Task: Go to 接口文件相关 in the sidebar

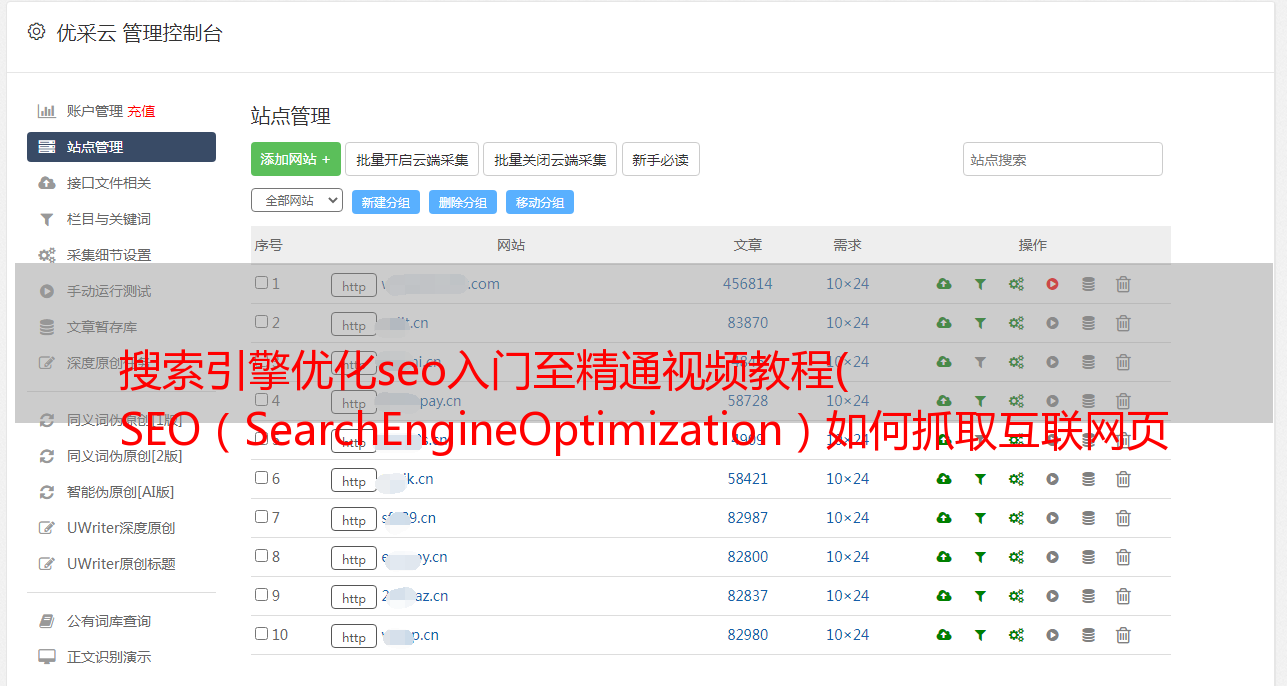Action: pyautogui.click(x=108, y=183)
